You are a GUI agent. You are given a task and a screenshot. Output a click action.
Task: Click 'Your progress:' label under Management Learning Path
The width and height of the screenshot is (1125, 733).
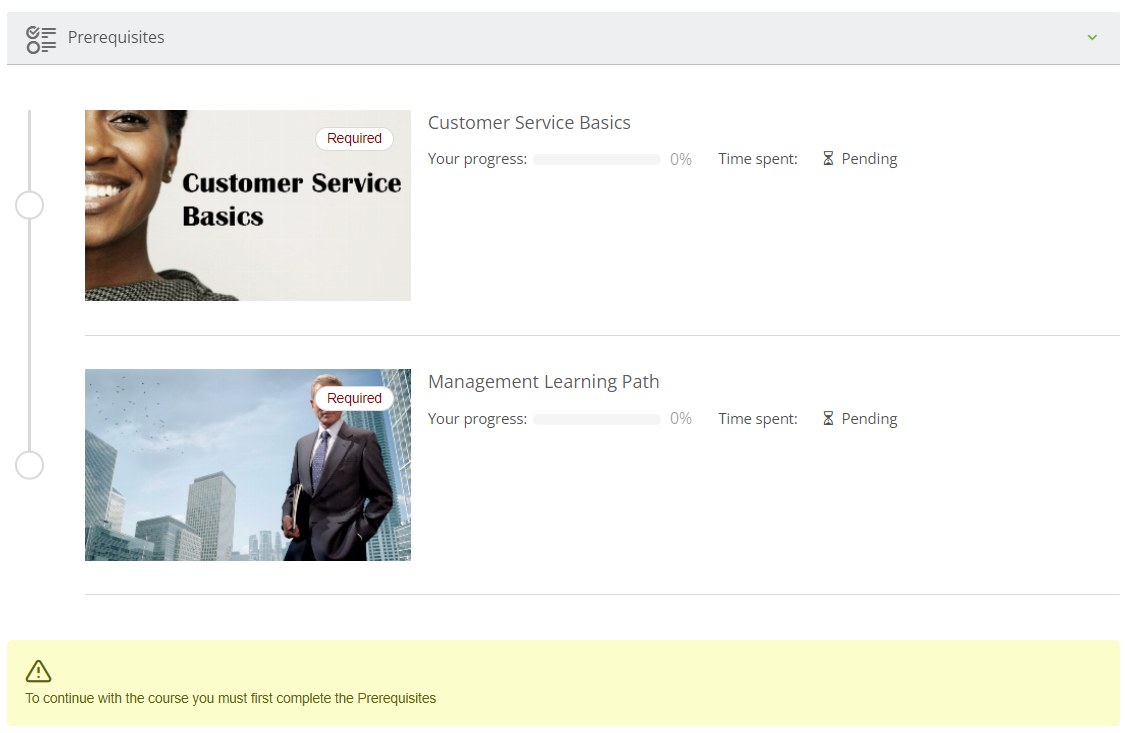[x=478, y=419]
